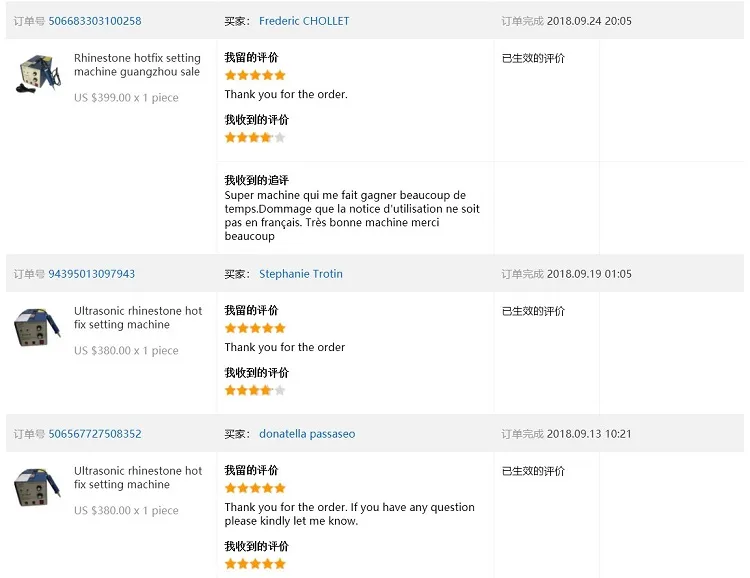View buyer Stephanie Trotin's profile
Image resolution: width=750 pixels, height=578 pixels.
pyautogui.click(x=301, y=274)
